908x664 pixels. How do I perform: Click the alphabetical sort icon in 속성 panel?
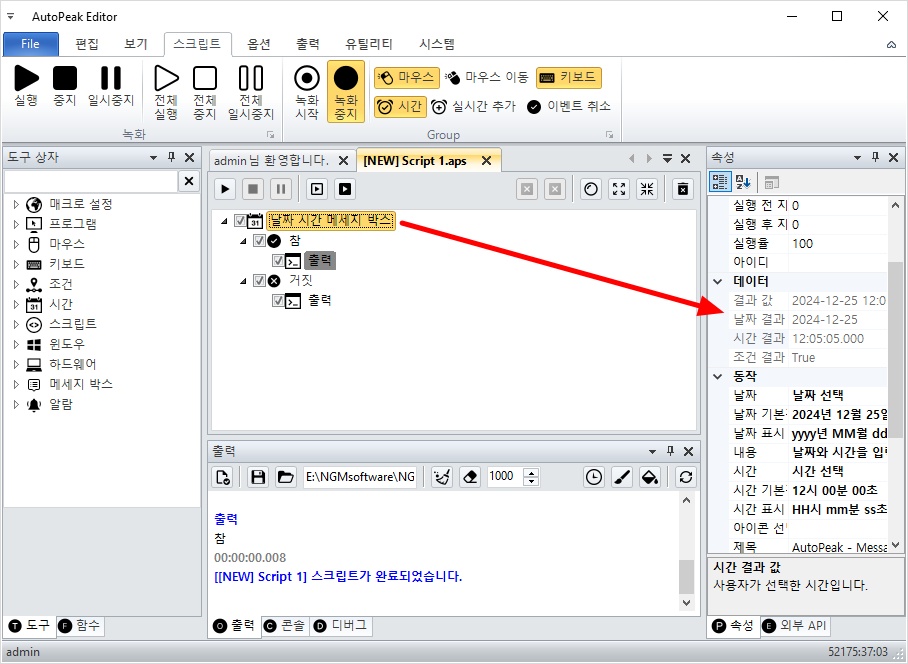743,182
